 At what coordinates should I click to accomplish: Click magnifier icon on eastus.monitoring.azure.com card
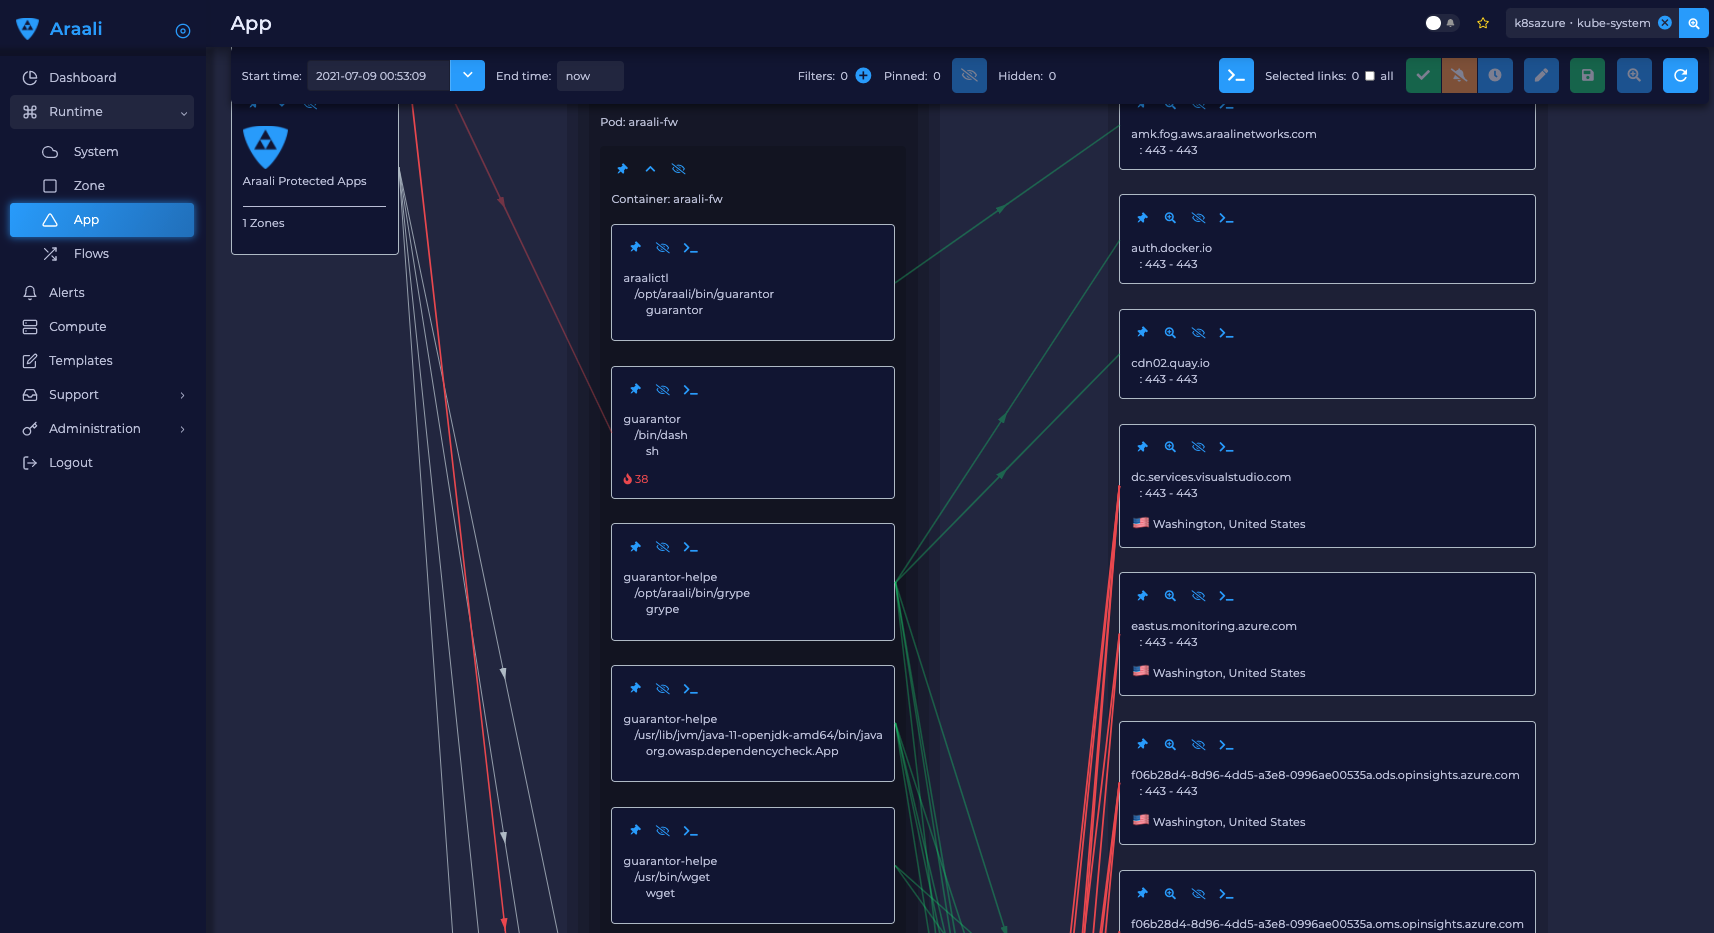point(1170,596)
